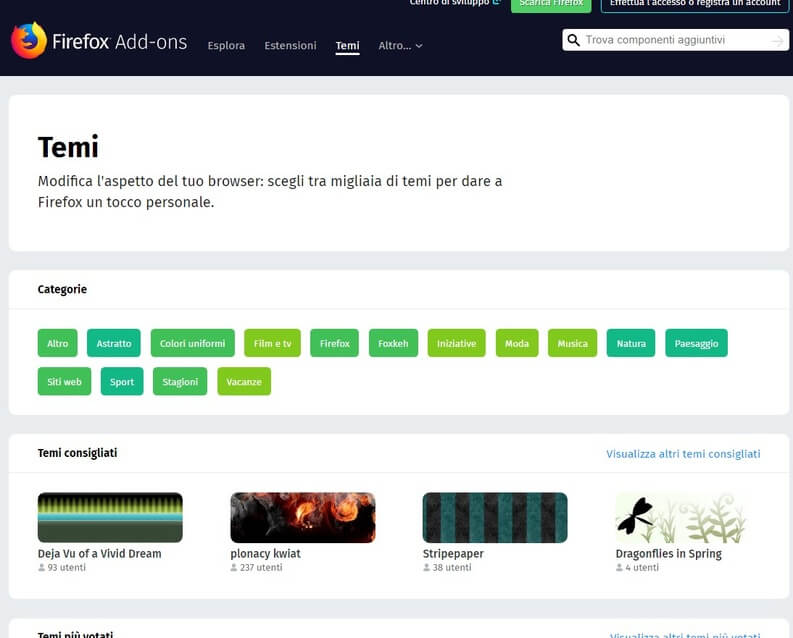Click the 93 utenti text
Viewport: 793px width, 638px height.
[x=67, y=568]
